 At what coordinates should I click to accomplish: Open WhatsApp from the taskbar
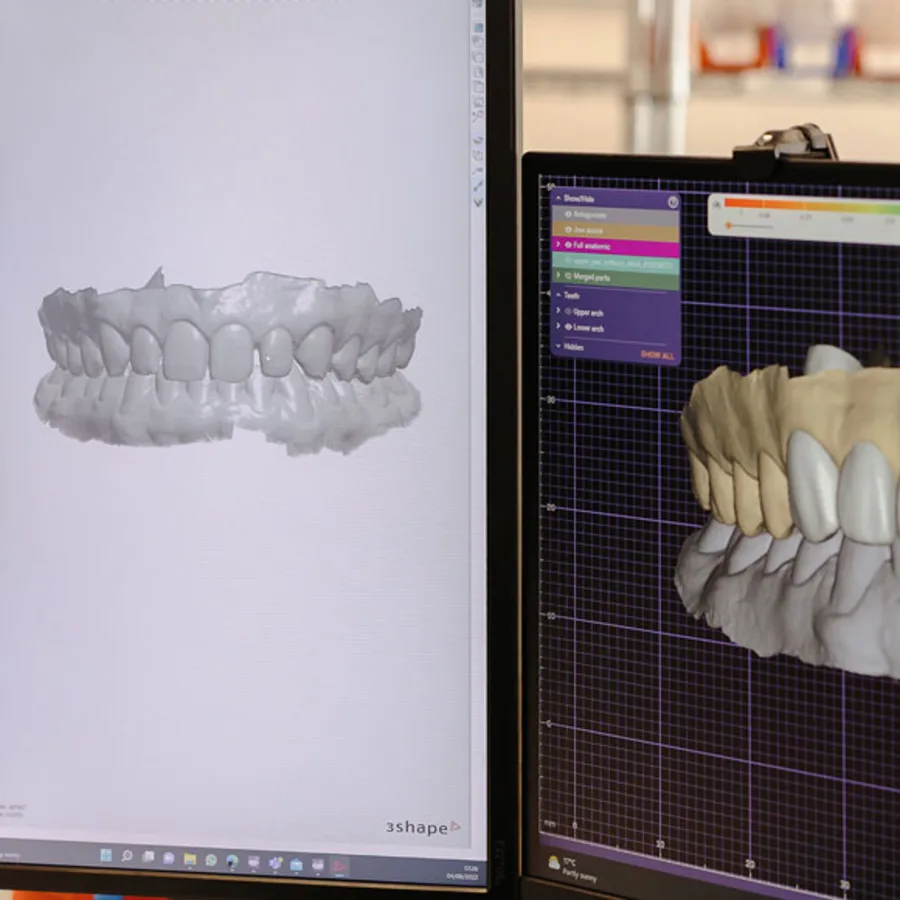tap(211, 860)
